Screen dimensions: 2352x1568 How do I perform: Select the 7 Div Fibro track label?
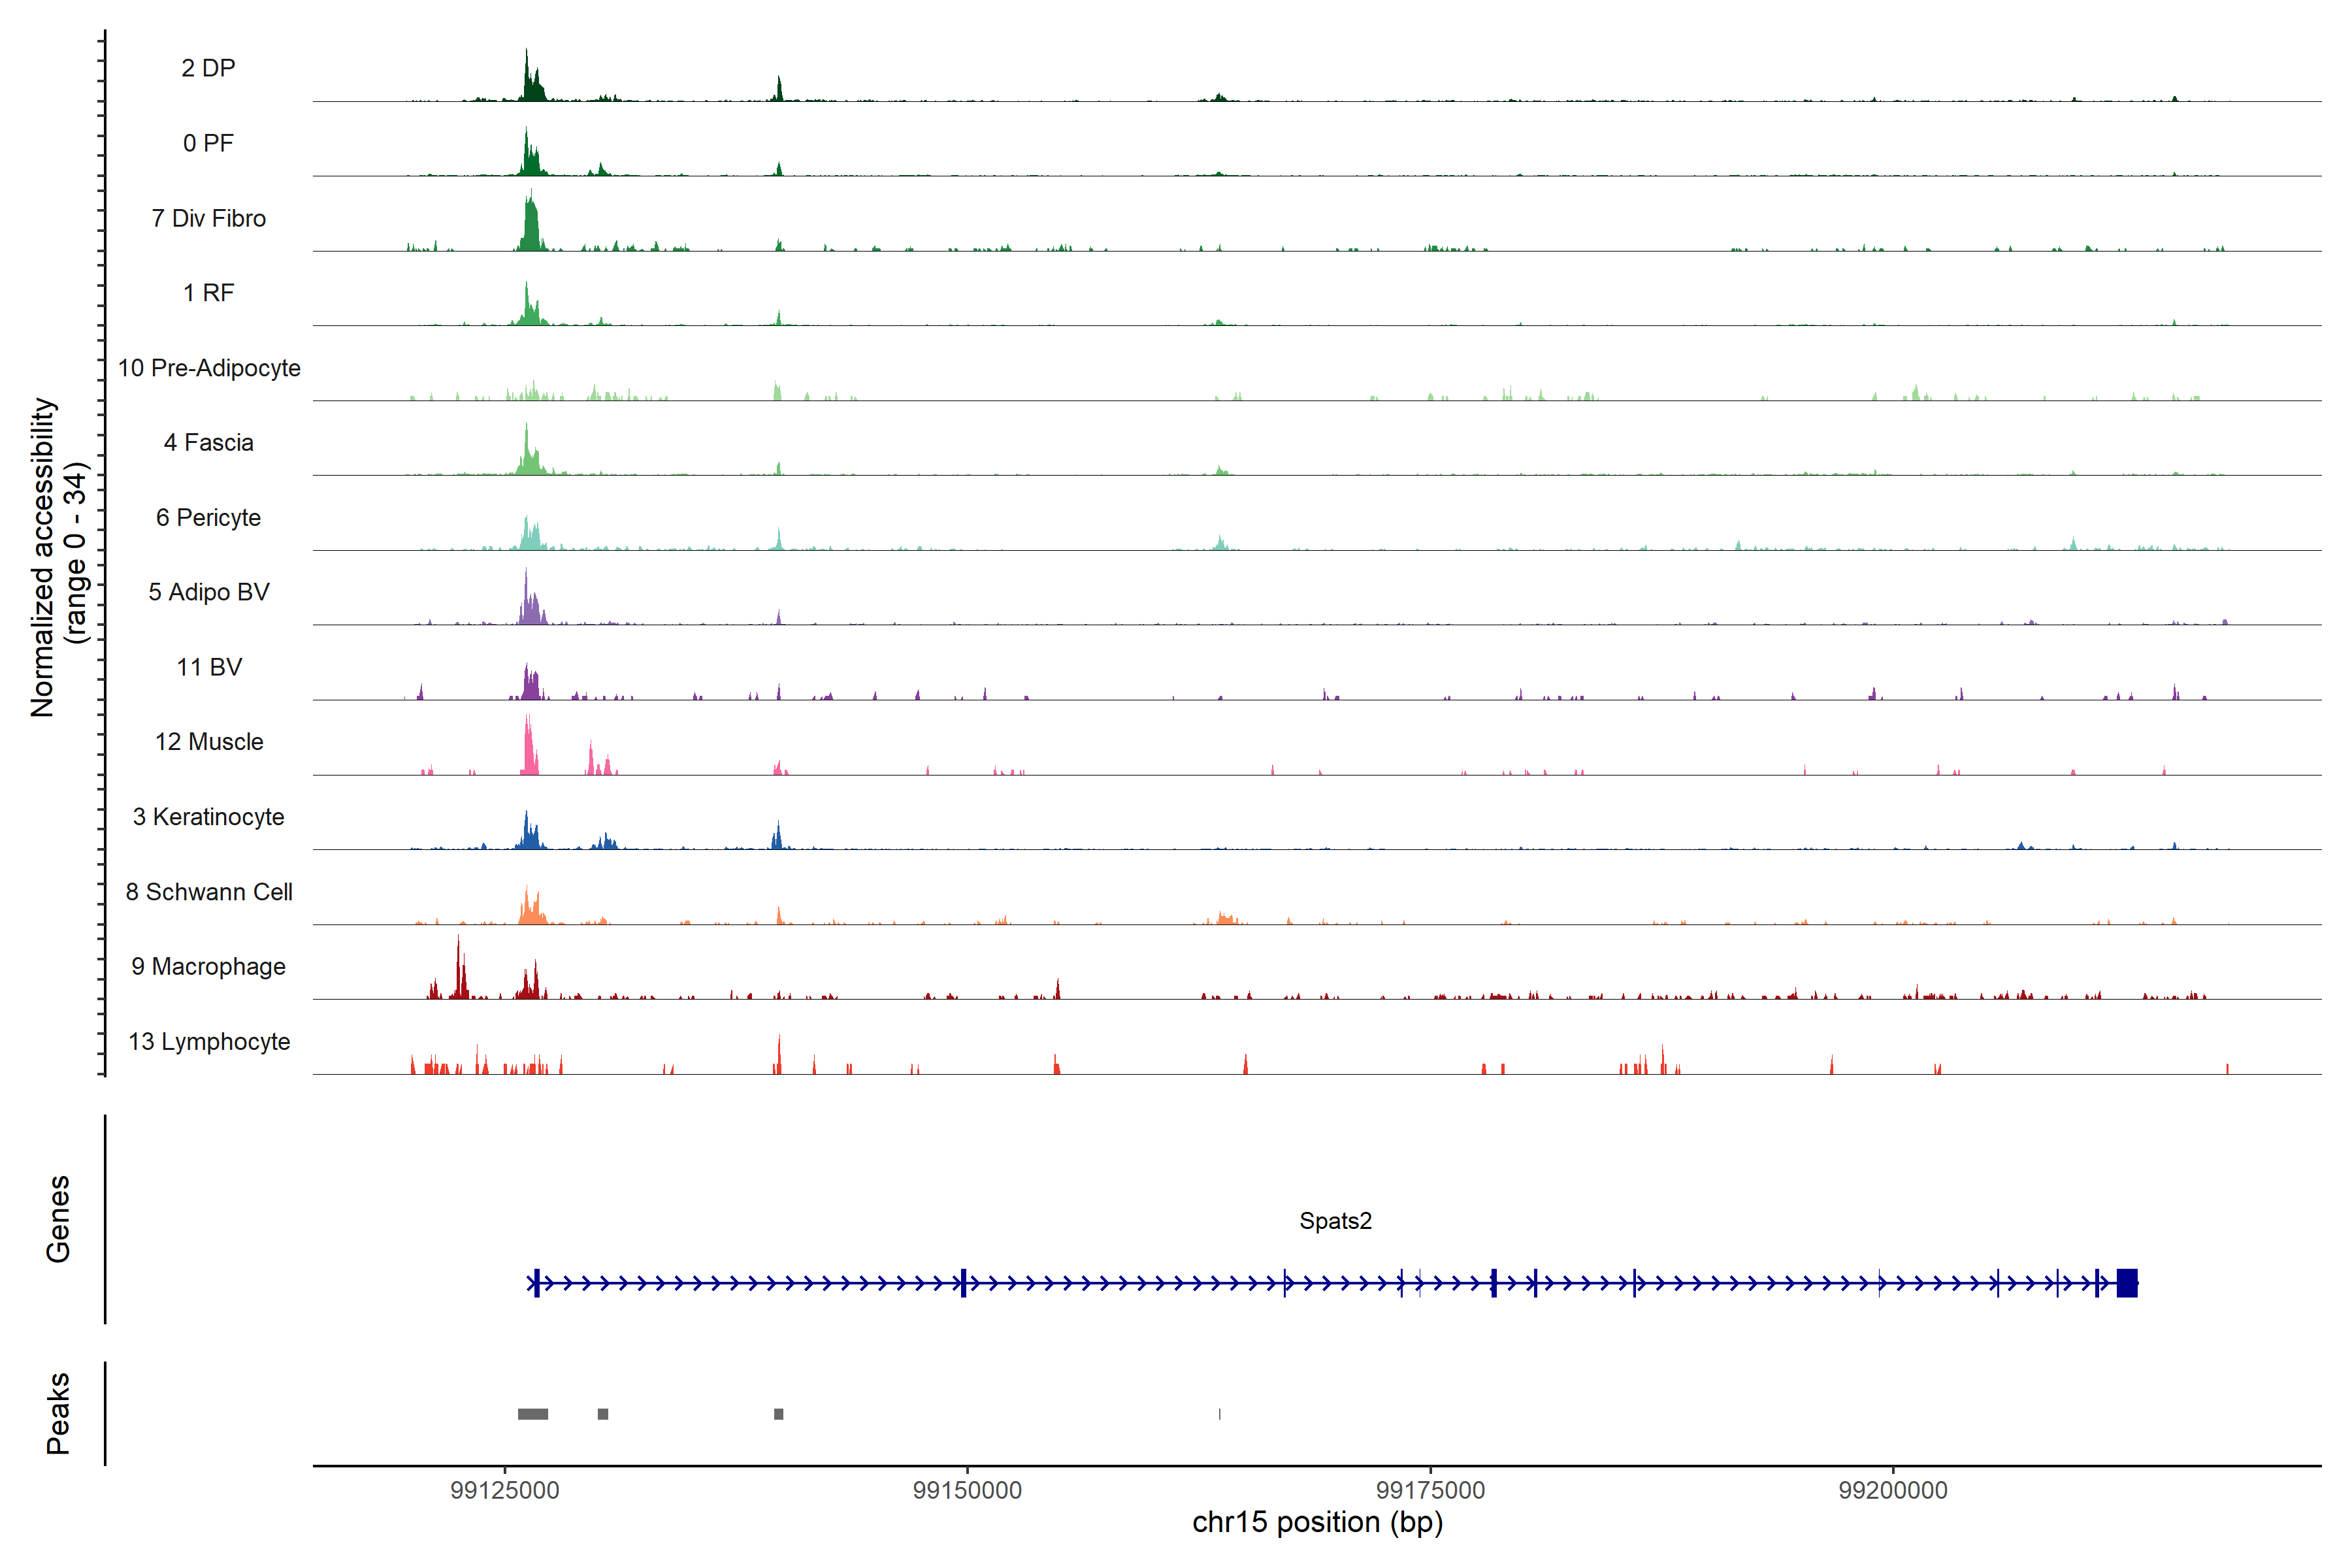[208, 218]
